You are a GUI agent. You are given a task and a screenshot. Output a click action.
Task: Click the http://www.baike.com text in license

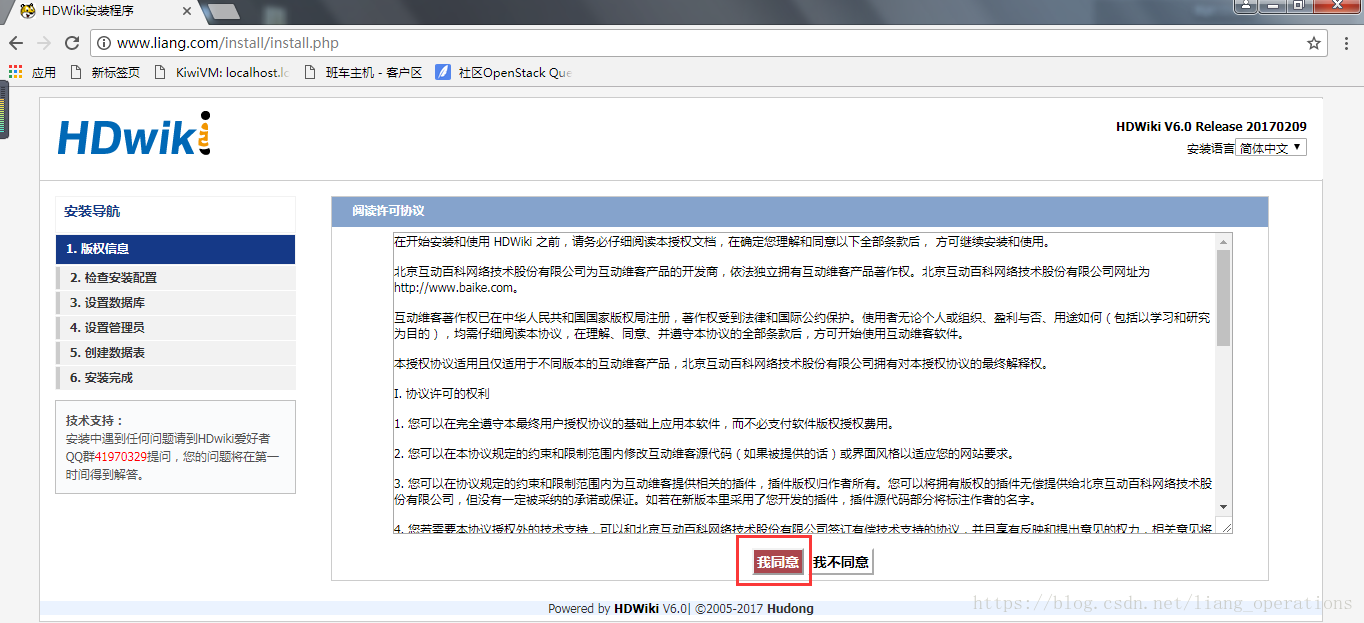453,287
